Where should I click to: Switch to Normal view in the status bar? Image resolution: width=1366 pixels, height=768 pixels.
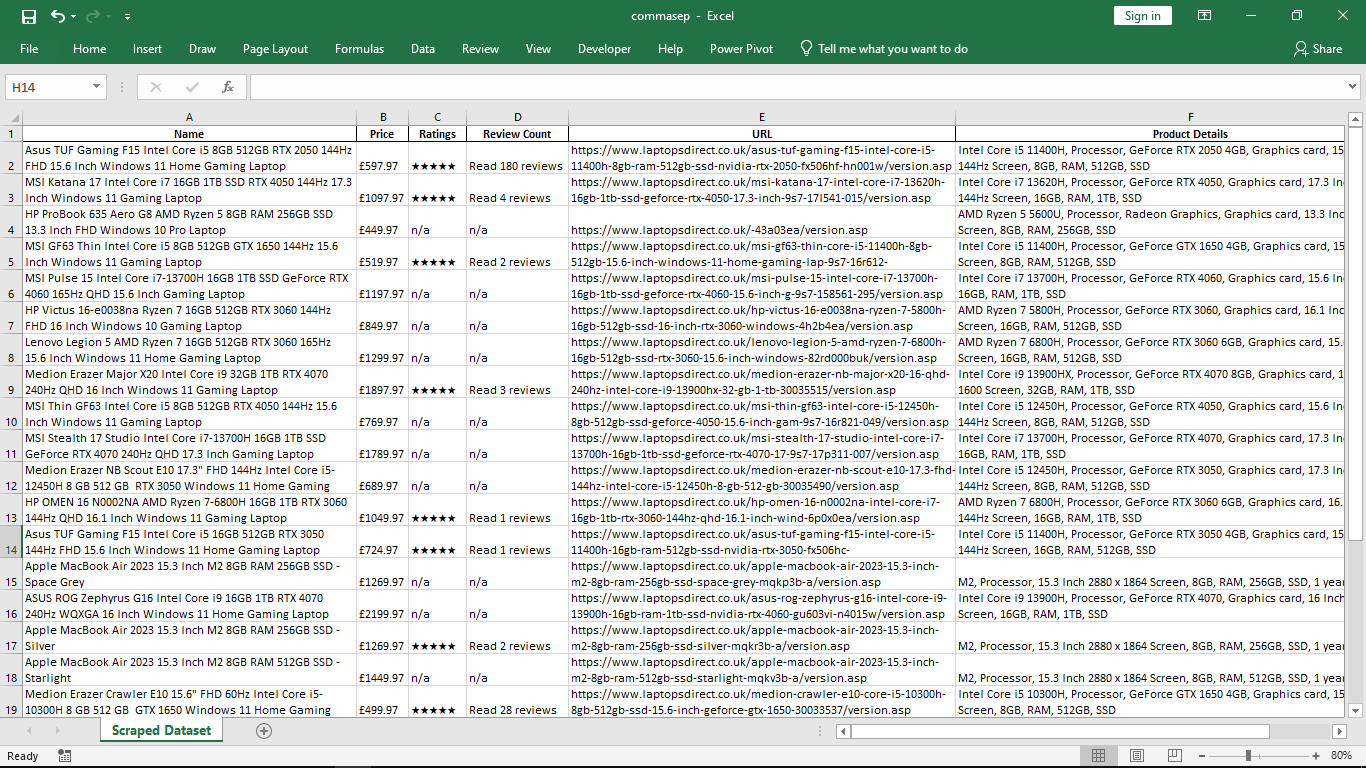tap(1098, 756)
